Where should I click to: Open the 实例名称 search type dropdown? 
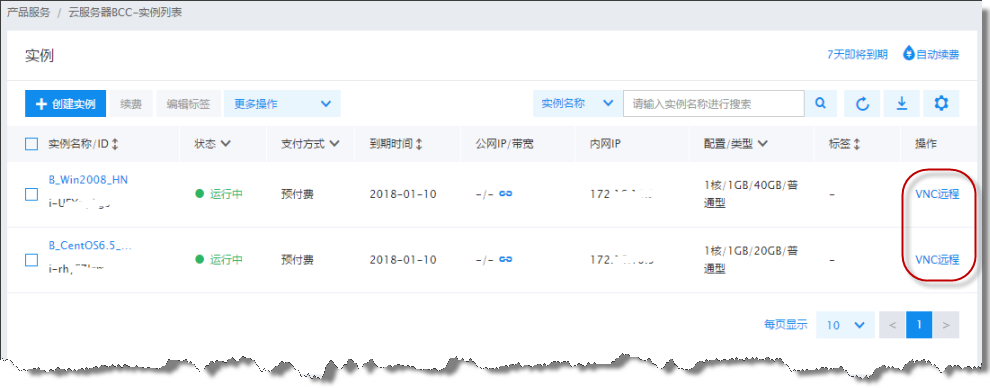point(578,103)
